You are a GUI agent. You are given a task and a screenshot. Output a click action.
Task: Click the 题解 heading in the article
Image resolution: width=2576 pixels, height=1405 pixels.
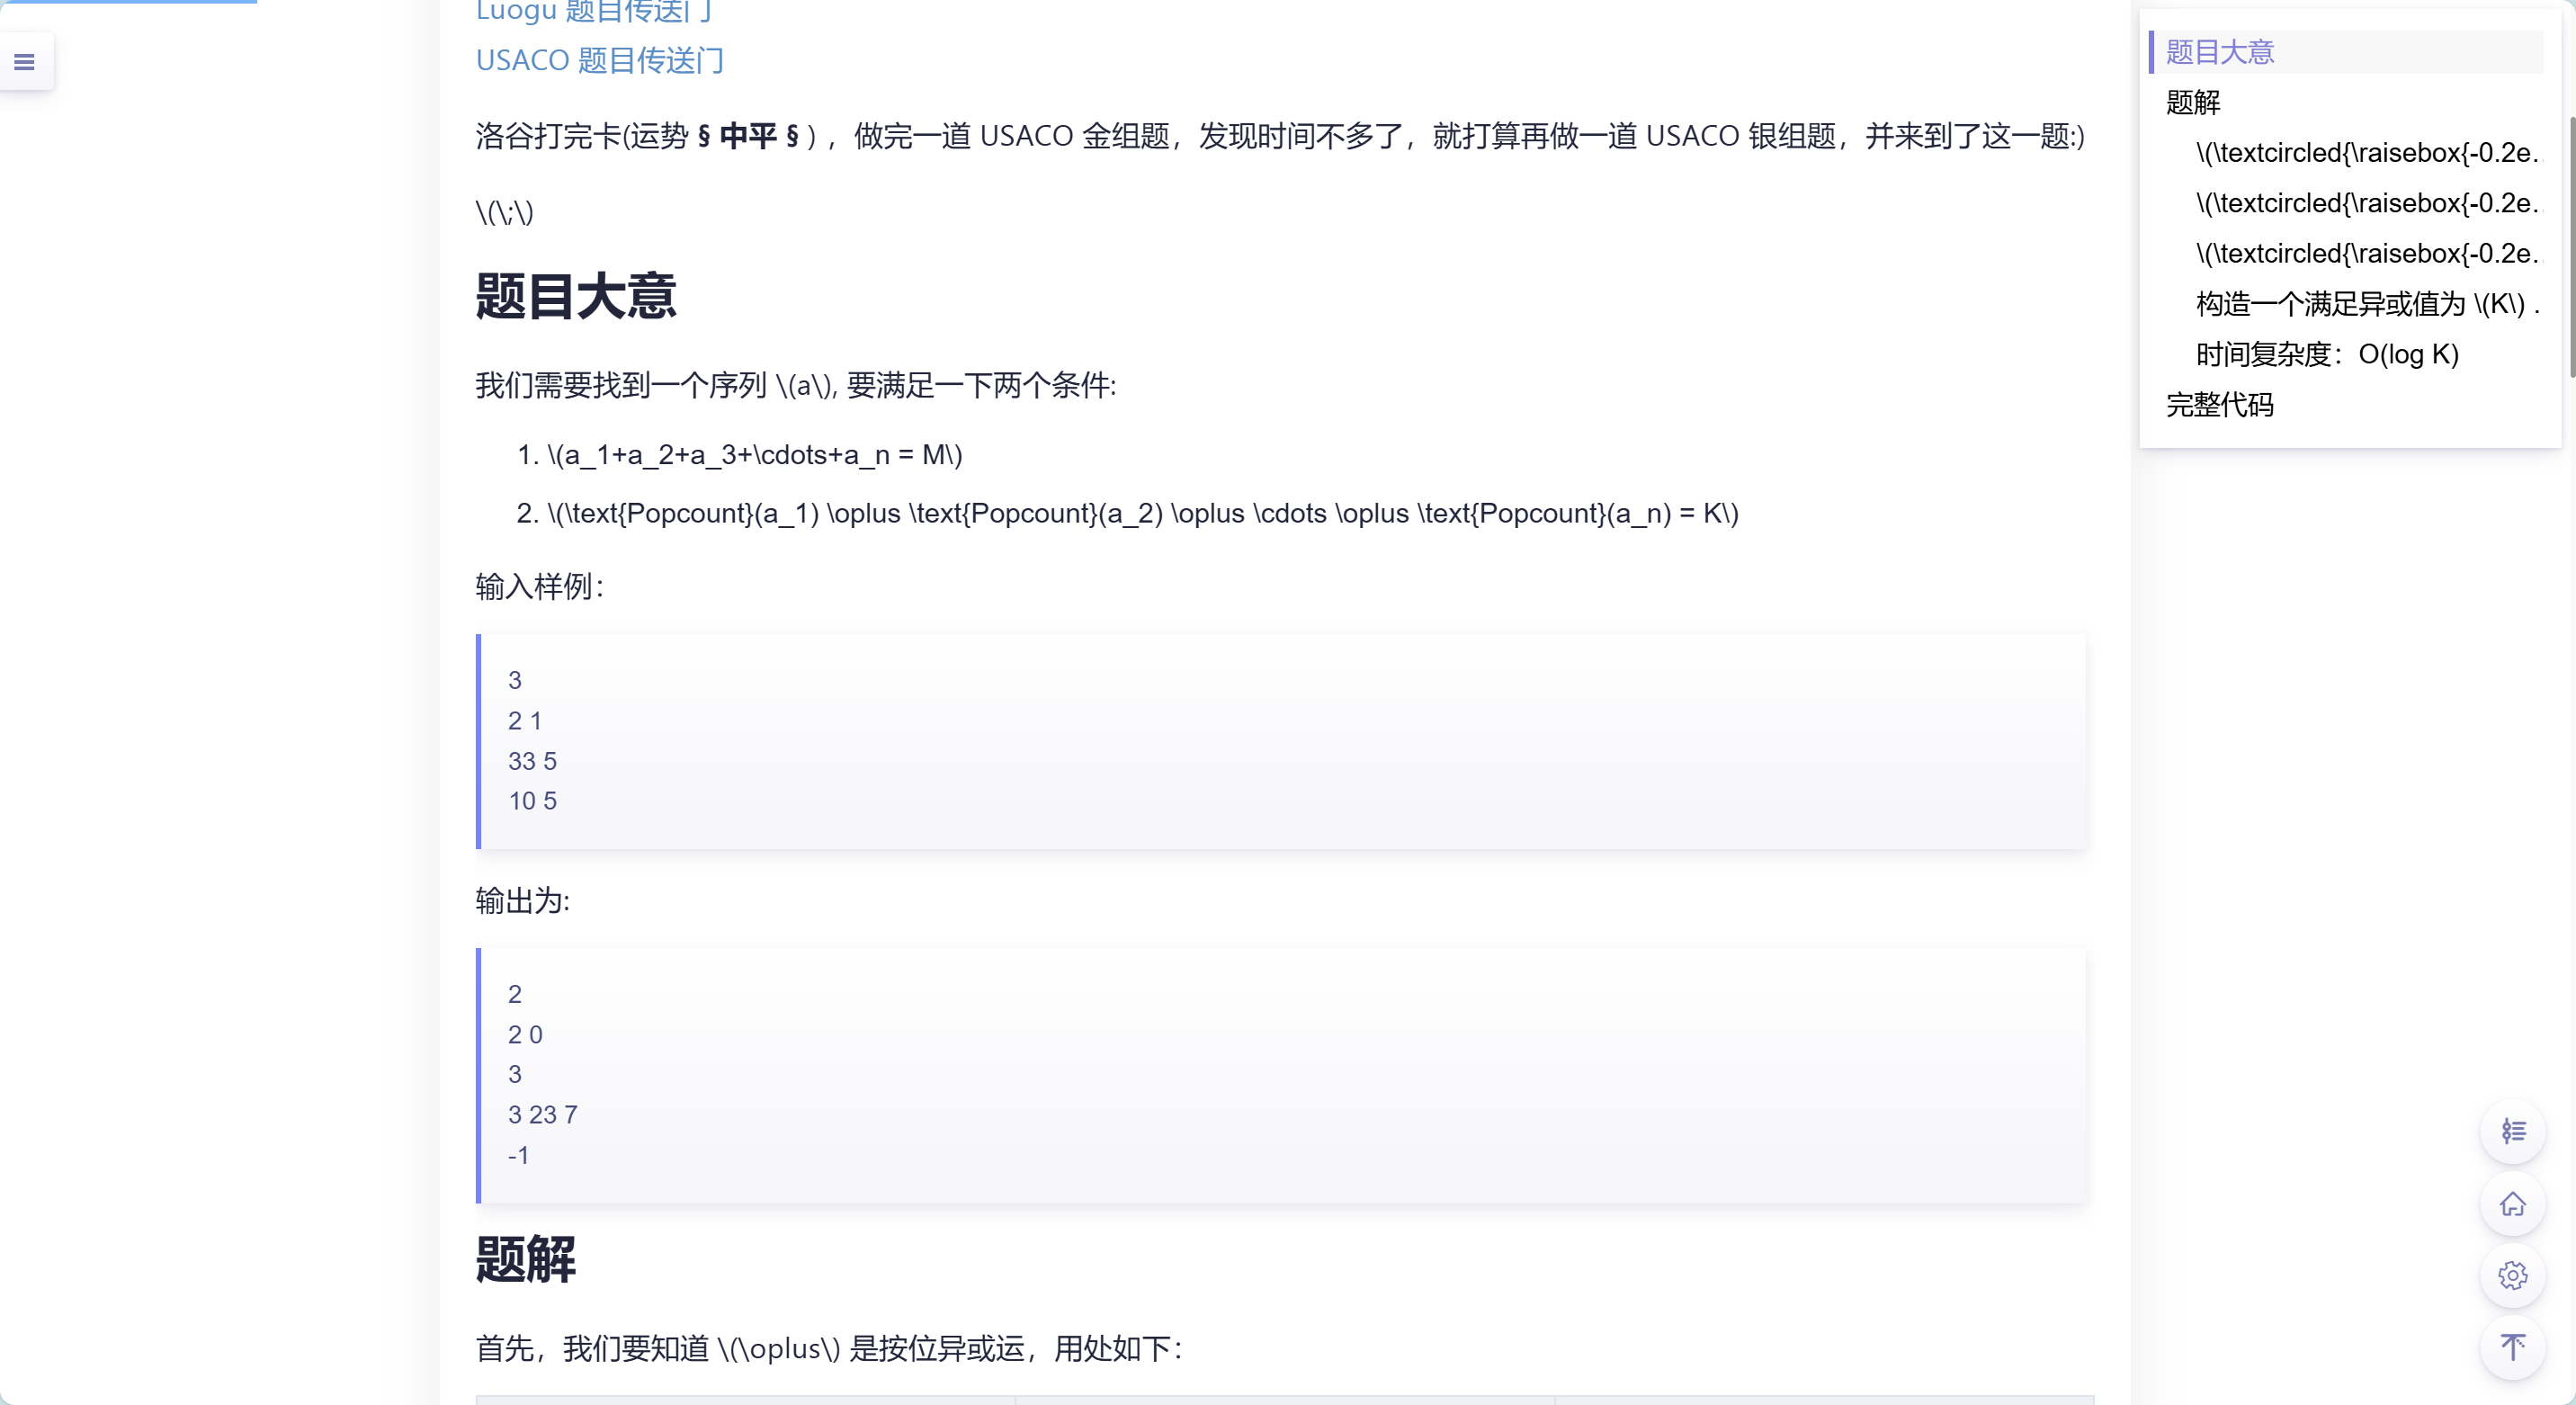point(524,1261)
